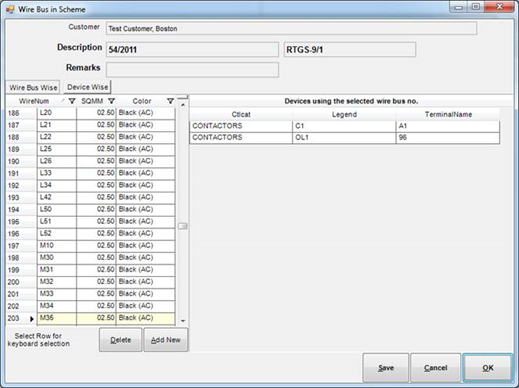Open the SQMM column filter icon

(112, 101)
